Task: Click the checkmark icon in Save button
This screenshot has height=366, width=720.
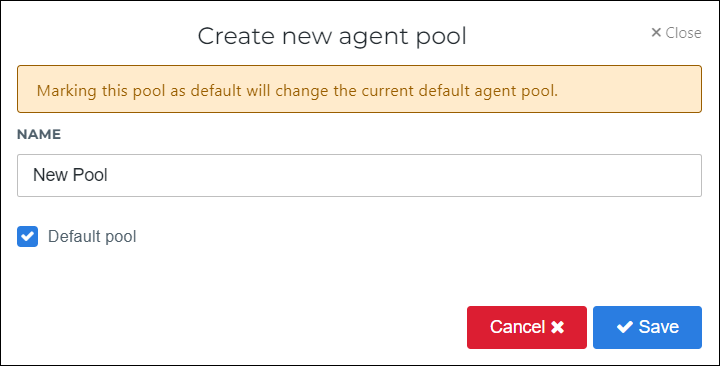Action: [x=624, y=327]
